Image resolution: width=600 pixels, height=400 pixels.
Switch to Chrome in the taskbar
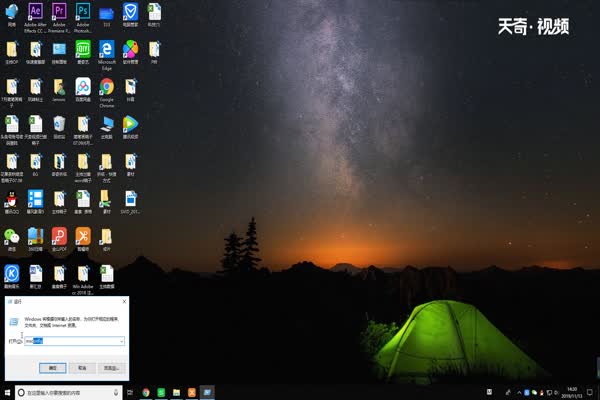click(146, 392)
